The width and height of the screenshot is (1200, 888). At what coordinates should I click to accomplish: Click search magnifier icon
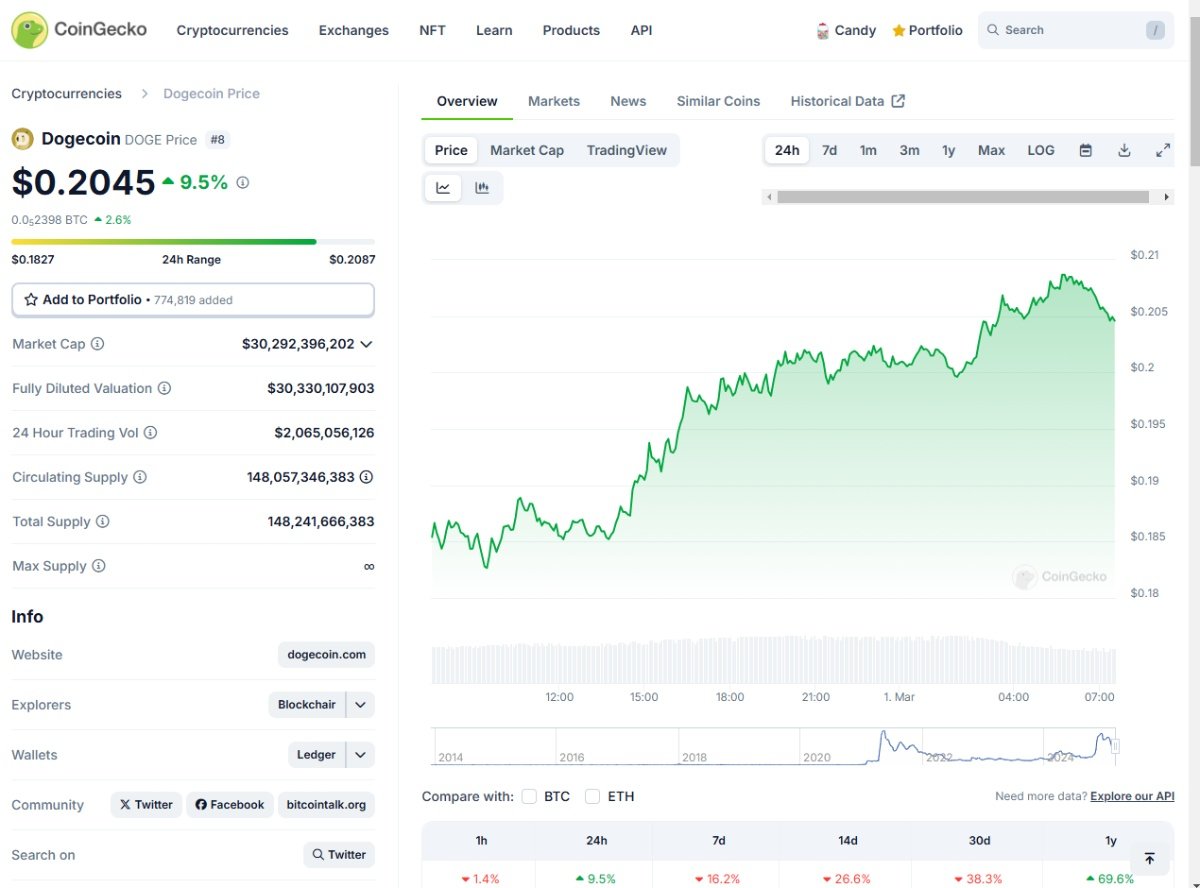pos(993,30)
